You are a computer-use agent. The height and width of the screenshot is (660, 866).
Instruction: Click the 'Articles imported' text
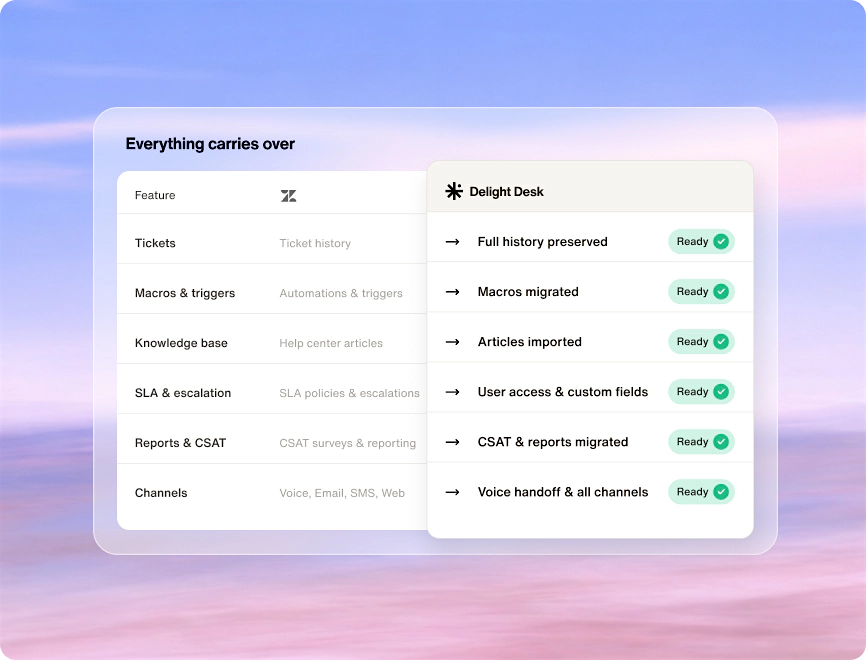tap(530, 342)
